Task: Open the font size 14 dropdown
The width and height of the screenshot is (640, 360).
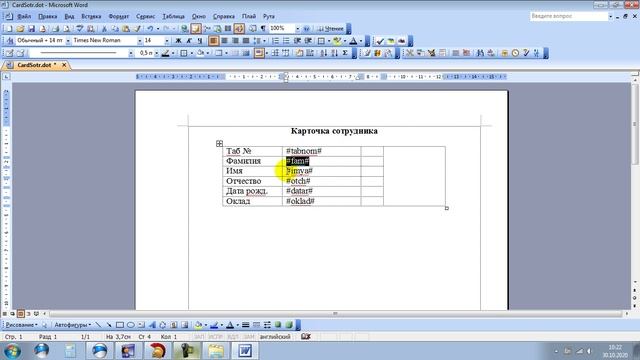Action: pyautogui.click(x=167, y=41)
